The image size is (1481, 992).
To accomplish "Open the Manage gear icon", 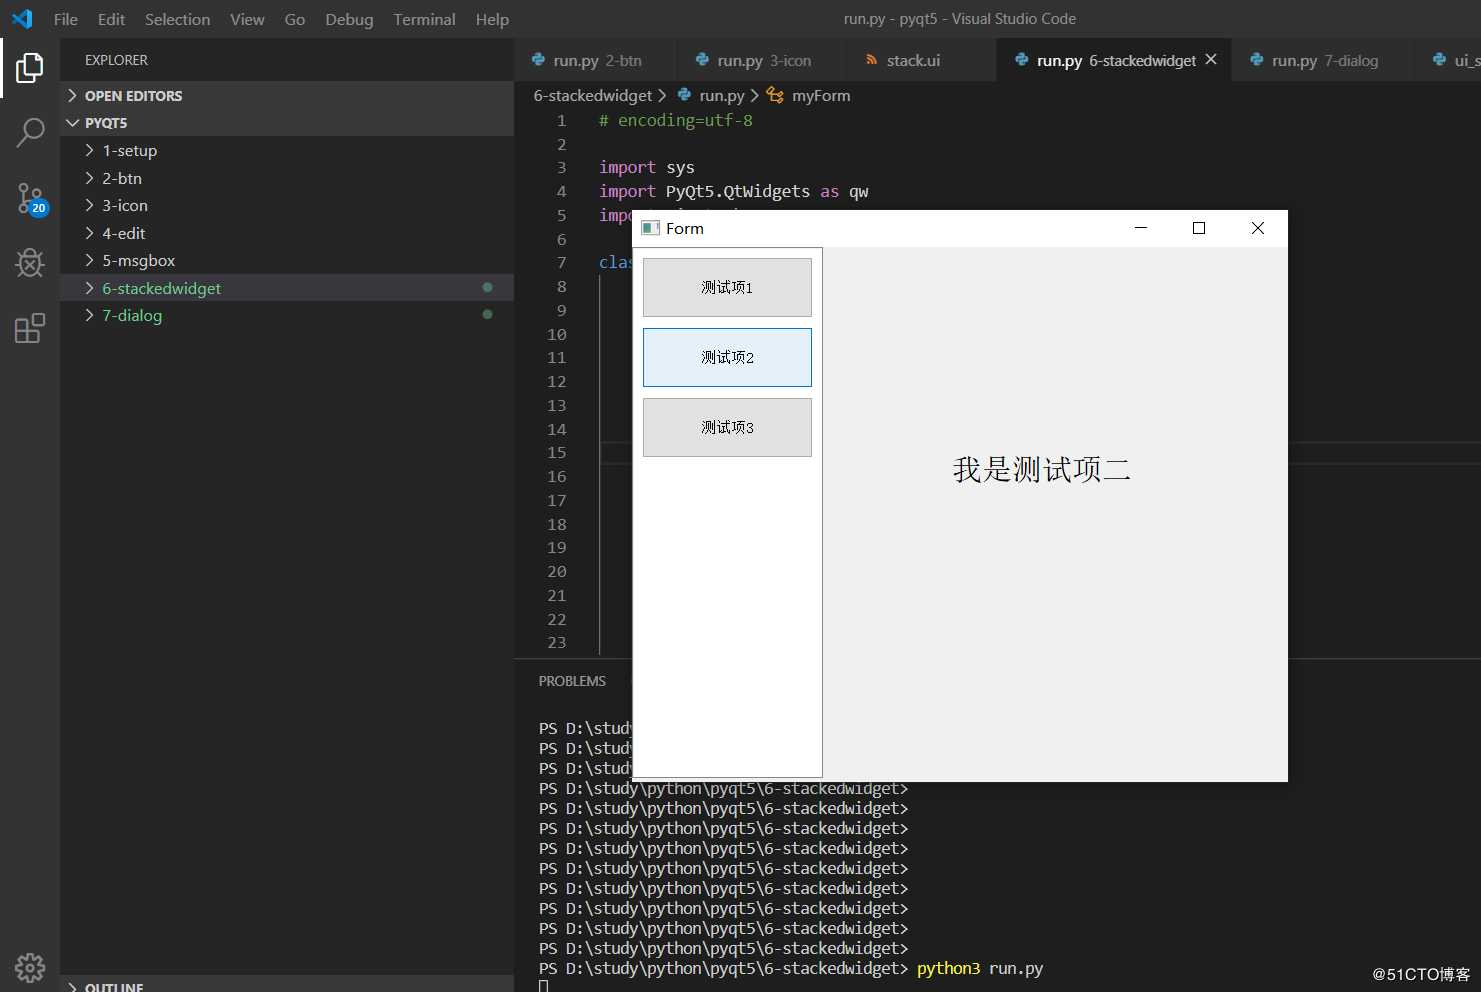I will 30,967.
